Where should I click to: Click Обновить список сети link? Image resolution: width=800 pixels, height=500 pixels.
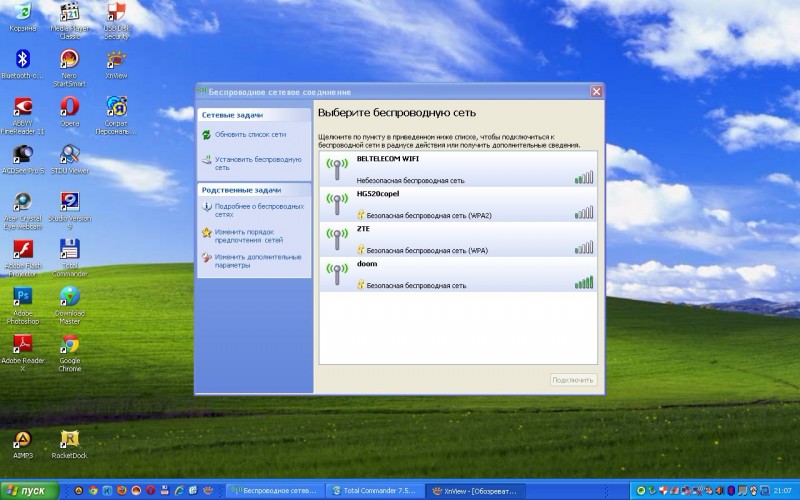[251, 135]
